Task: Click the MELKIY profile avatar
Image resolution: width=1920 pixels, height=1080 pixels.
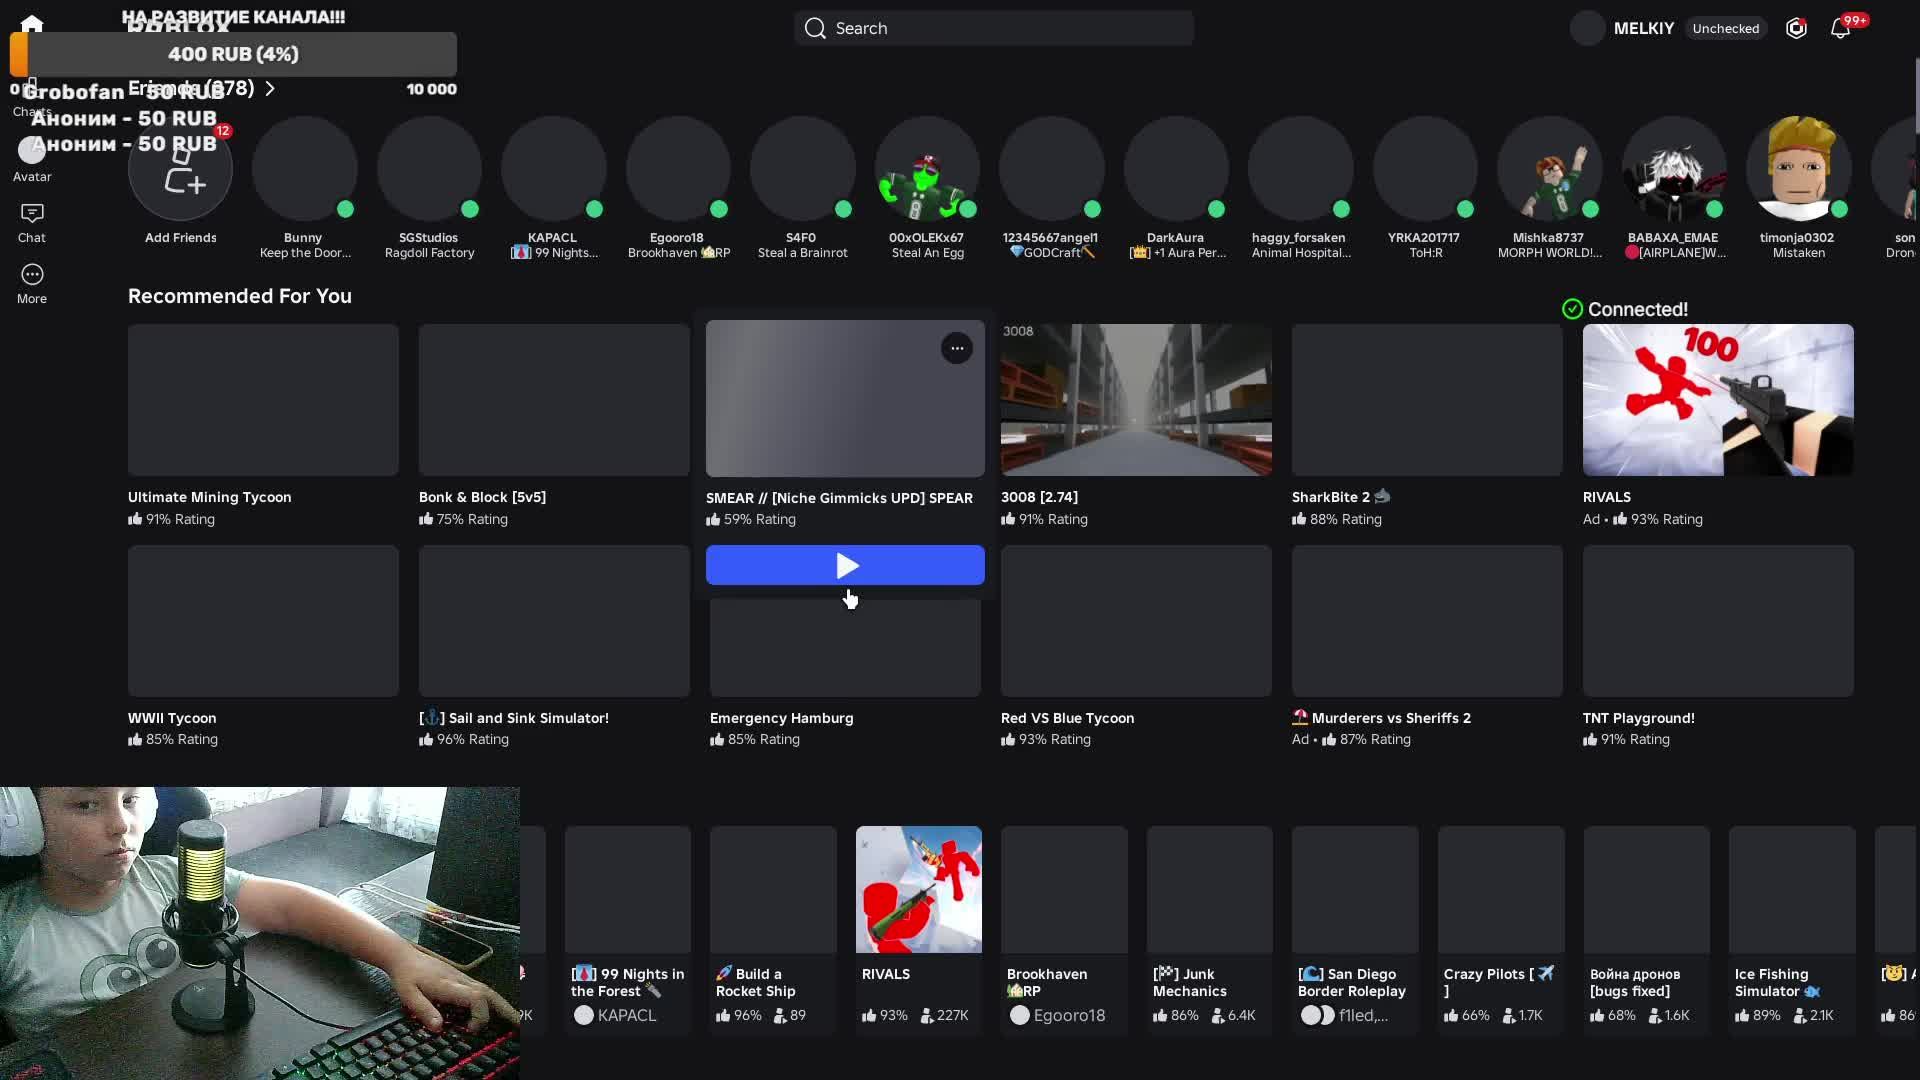Action: pyautogui.click(x=1587, y=28)
